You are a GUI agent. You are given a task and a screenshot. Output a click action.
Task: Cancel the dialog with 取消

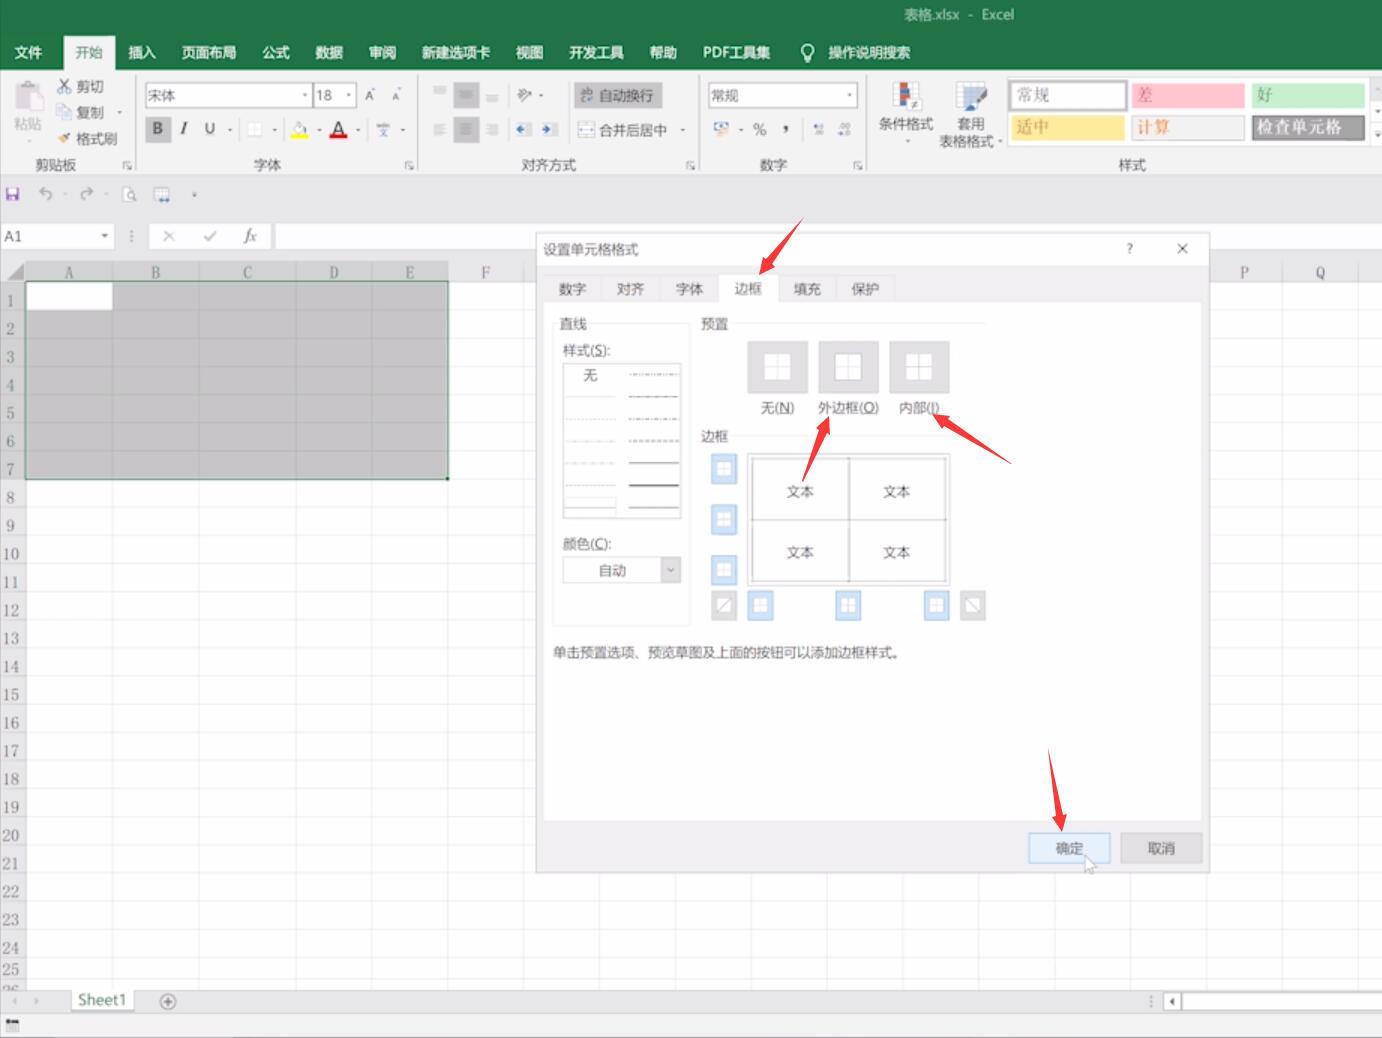point(1161,848)
